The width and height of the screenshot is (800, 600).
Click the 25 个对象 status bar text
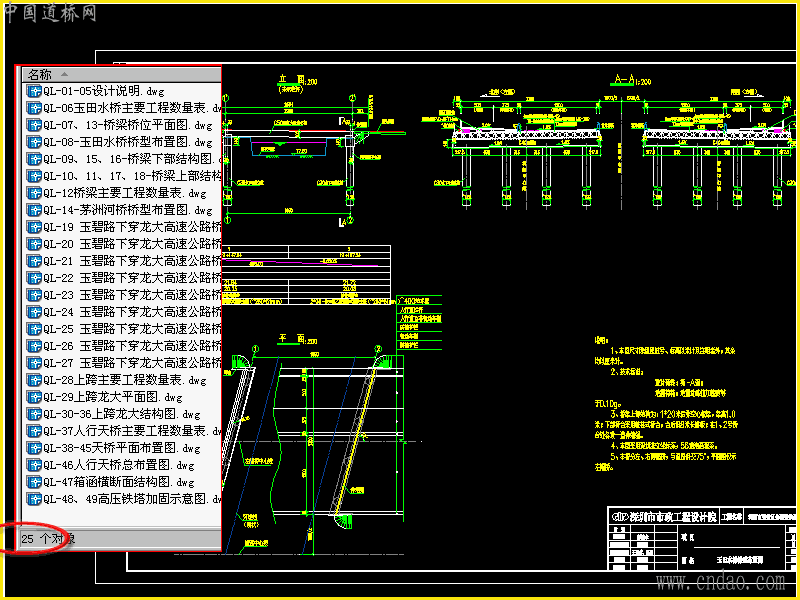(x=48, y=539)
